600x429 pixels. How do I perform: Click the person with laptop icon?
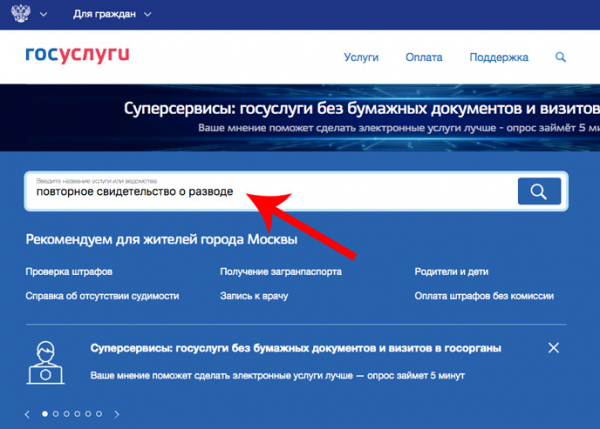[46, 362]
